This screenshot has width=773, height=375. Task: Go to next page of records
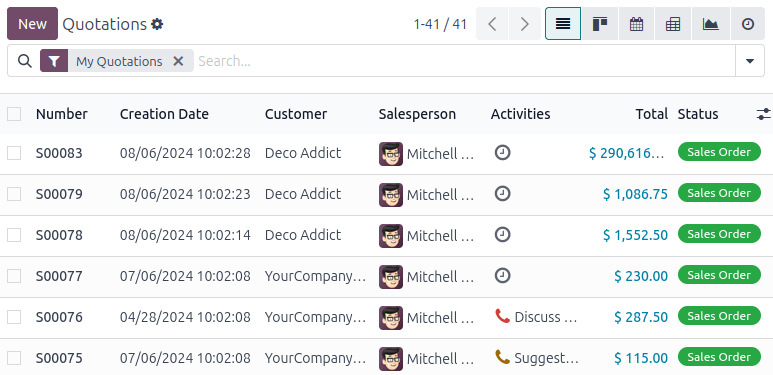[x=525, y=24]
